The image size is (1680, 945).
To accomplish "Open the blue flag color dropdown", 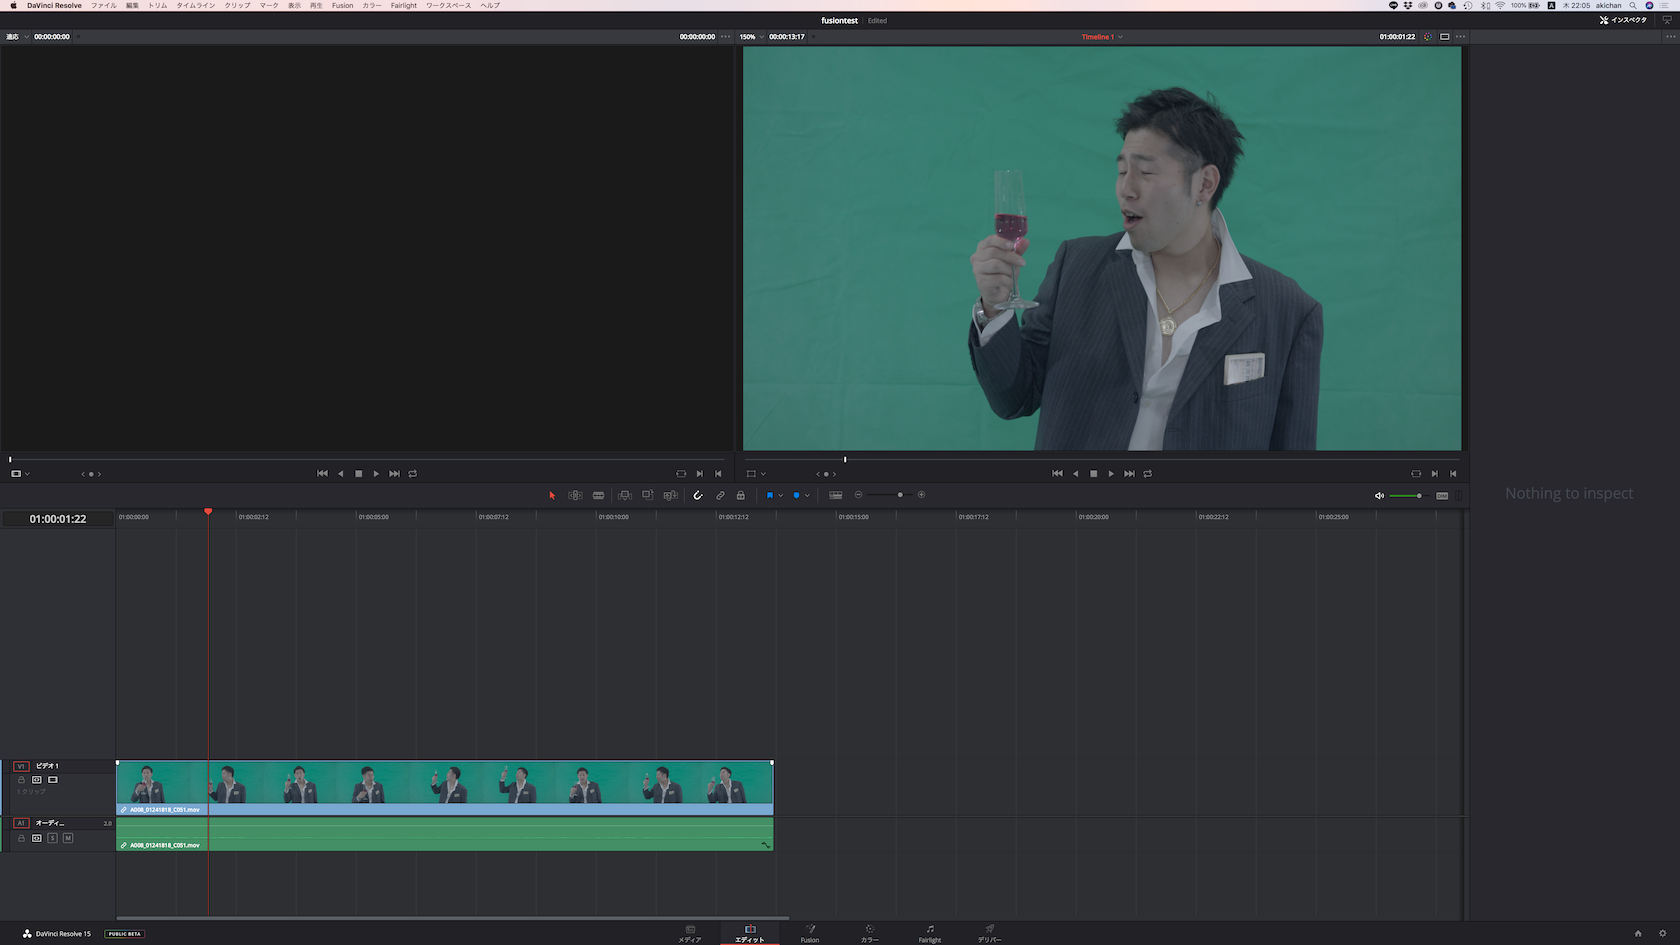I will (x=780, y=496).
